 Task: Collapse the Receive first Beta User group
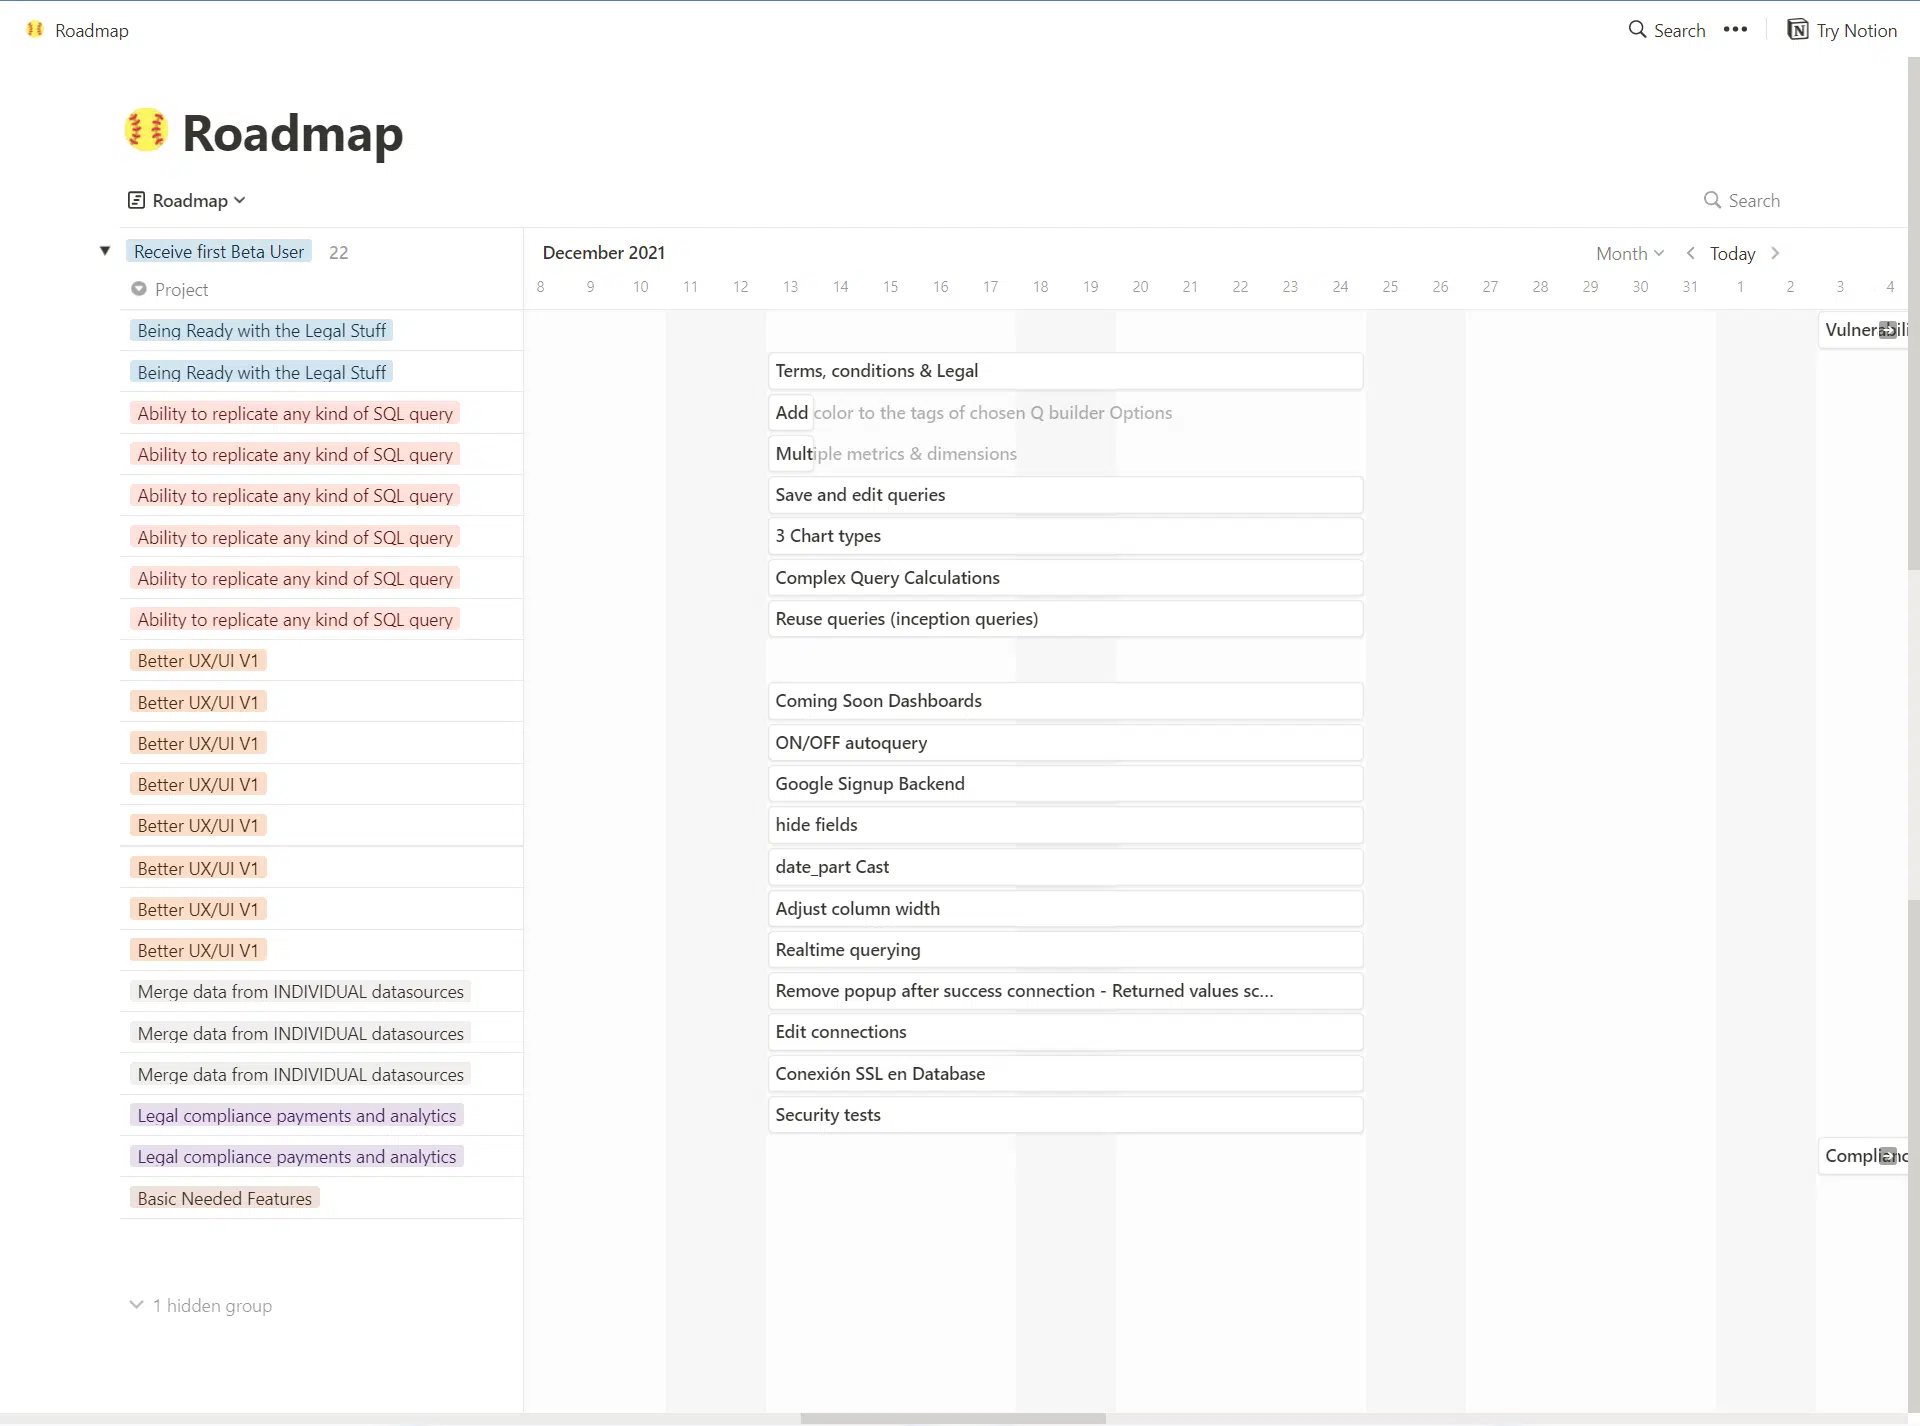tap(105, 251)
